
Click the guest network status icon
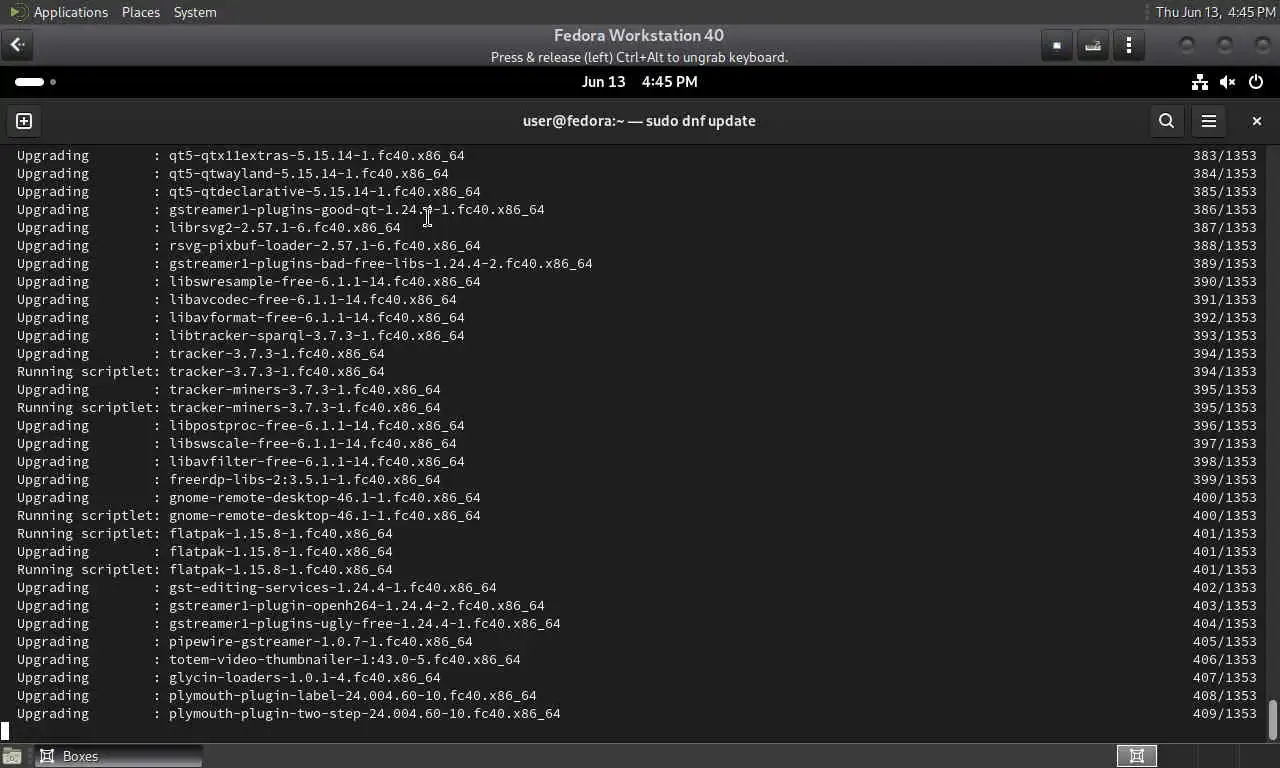point(1200,82)
